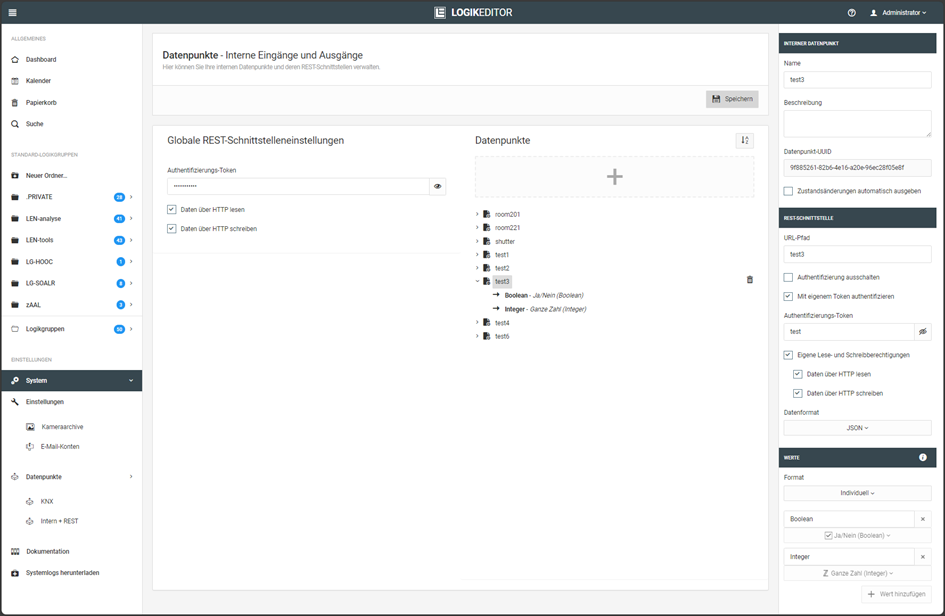Click the Beschreibung text area
The height and width of the screenshot is (616, 945).
click(857, 123)
